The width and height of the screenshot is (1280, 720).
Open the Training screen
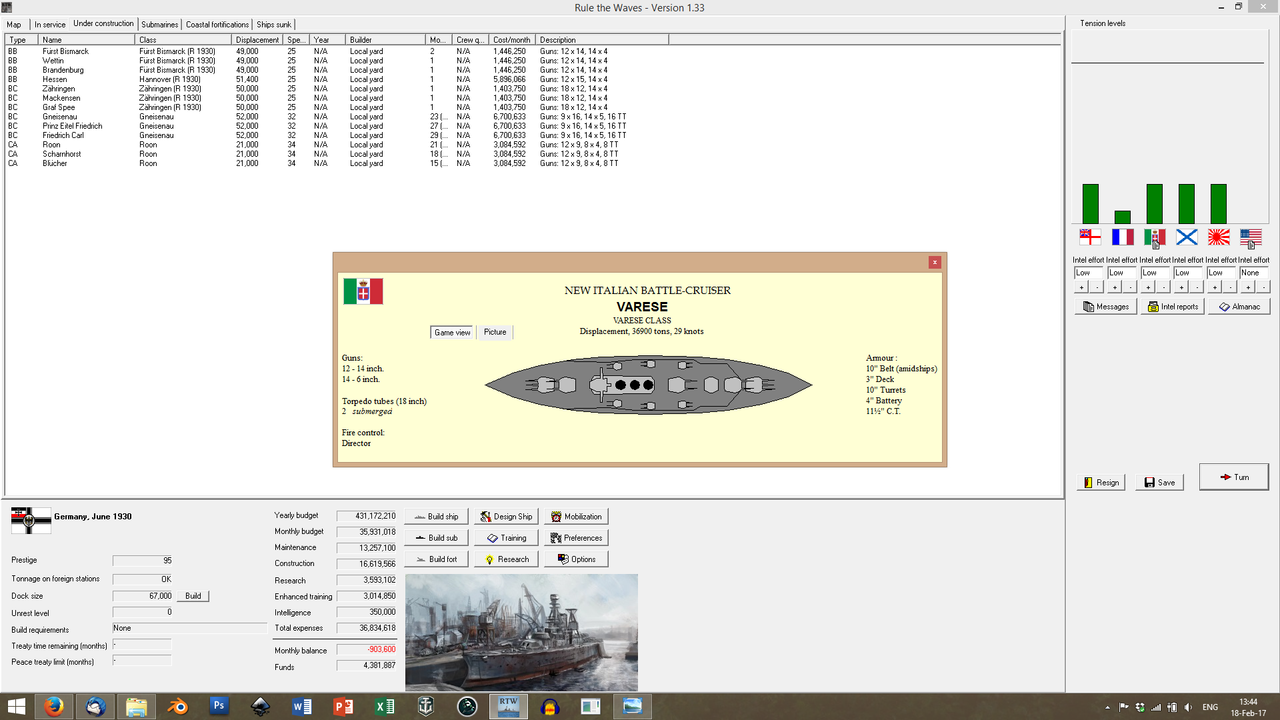pyautogui.click(x=507, y=537)
